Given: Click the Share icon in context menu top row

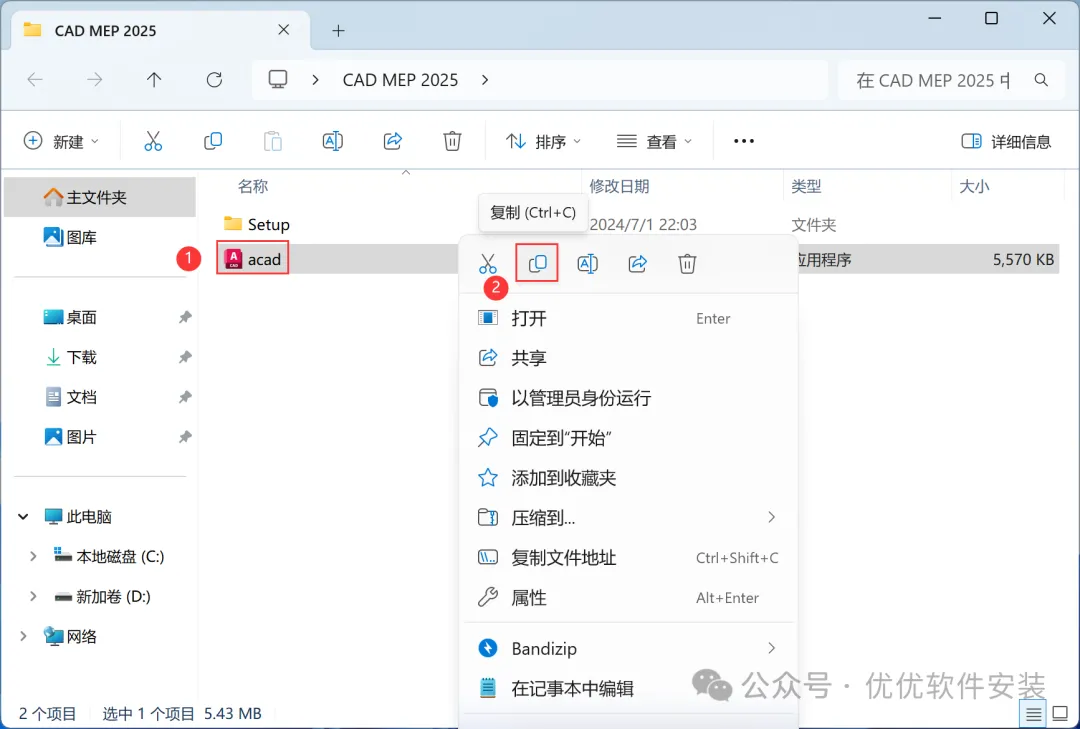Looking at the screenshot, I should point(638,263).
